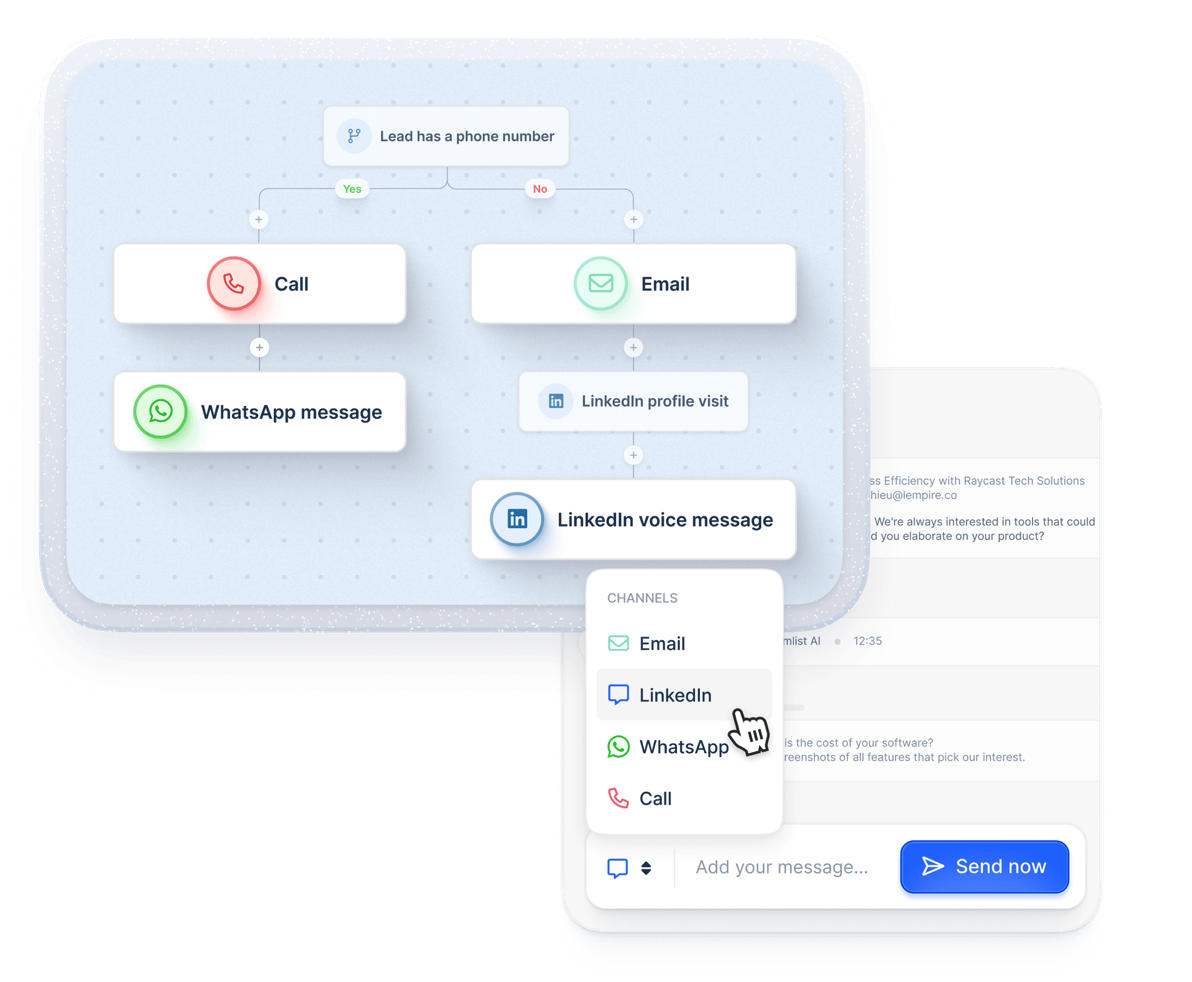Choose WhatsApp from the Channels menu
The width and height of the screenshot is (1192, 982).
(684, 746)
